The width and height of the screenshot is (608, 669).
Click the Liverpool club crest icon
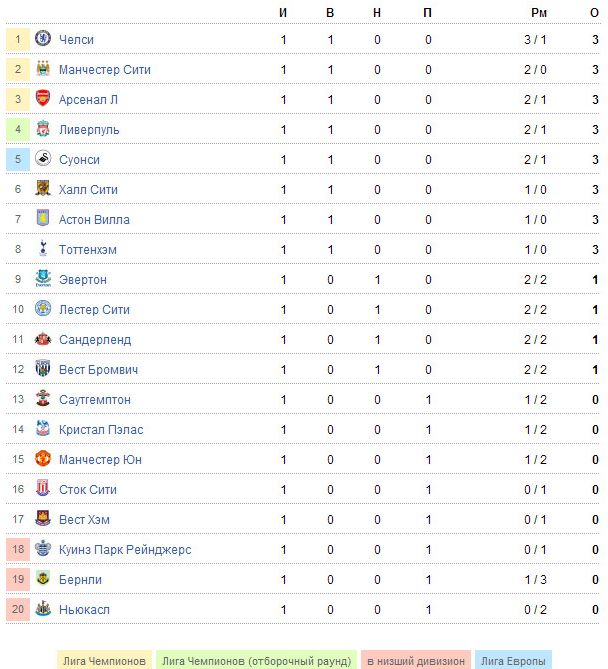tap(43, 128)
